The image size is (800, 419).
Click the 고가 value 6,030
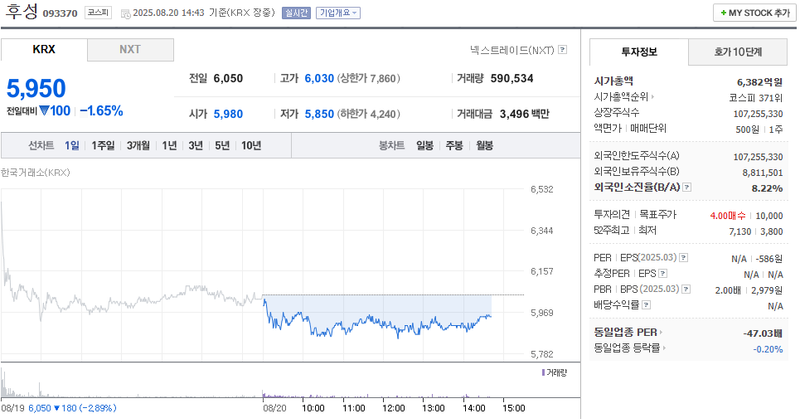[319, 78]
